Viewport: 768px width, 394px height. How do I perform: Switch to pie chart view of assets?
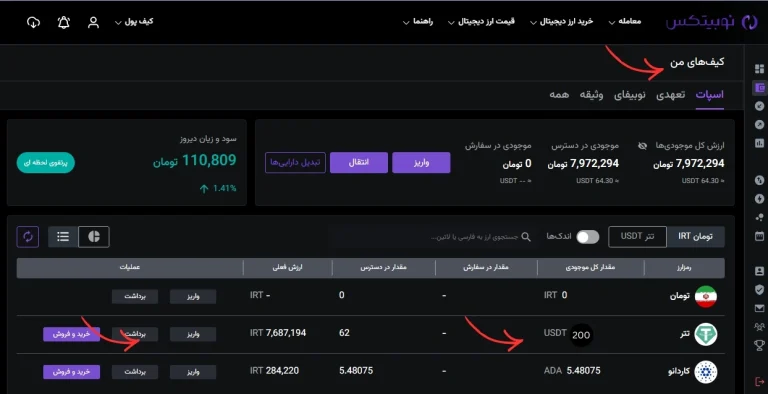coord(94,237)
